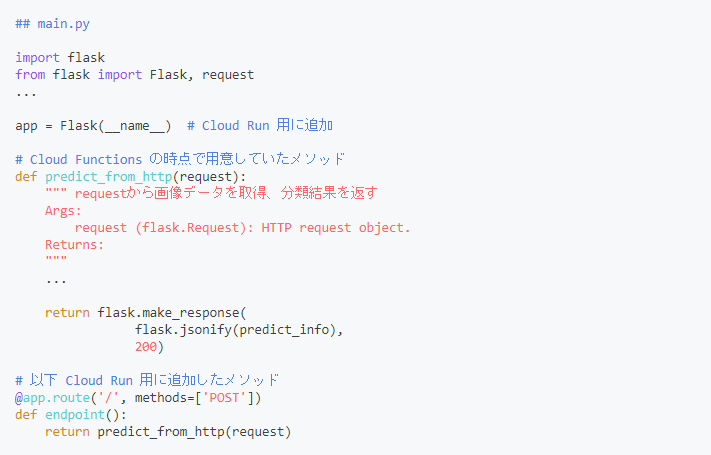This screenshot has height=455, width=711.
Task: Click the '200' status code number
Action: tap(149, 347)
